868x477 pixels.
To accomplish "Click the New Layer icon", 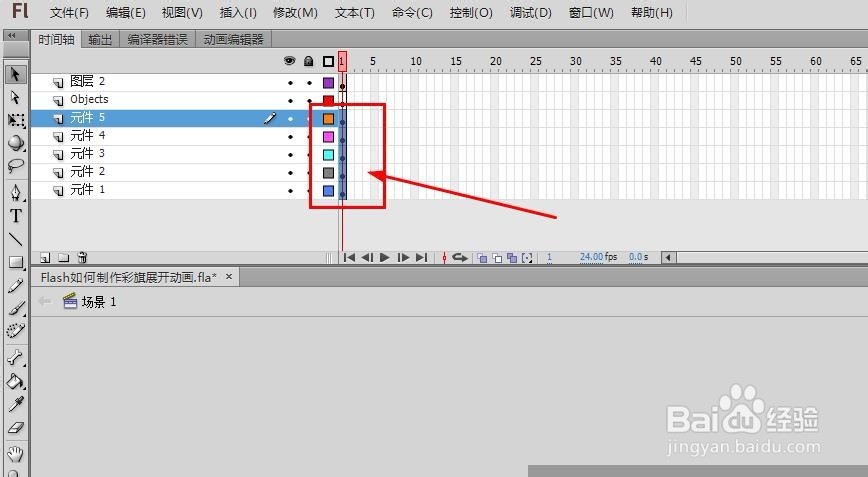I will 45,257.
